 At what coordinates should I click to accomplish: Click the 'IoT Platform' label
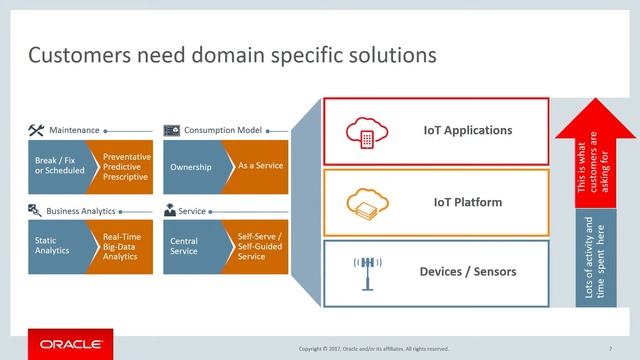468,202
